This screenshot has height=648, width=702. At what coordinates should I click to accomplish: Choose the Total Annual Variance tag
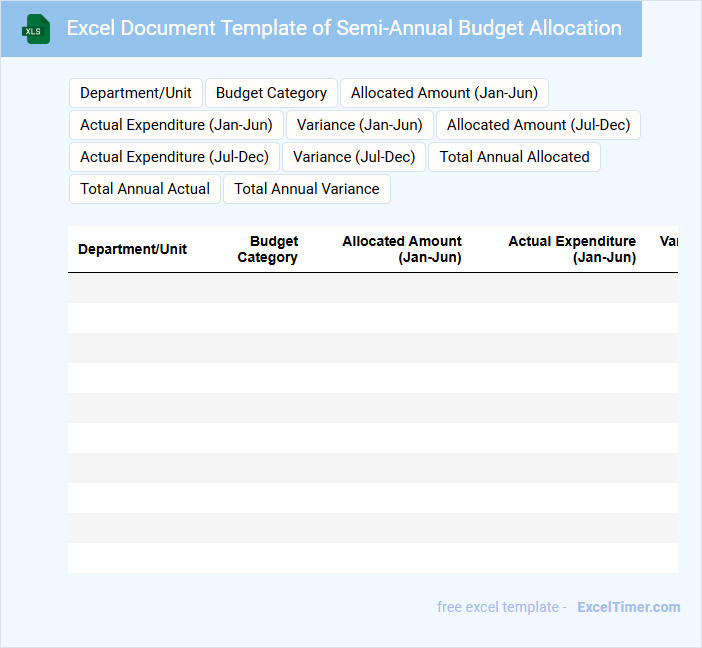point(307,189)
